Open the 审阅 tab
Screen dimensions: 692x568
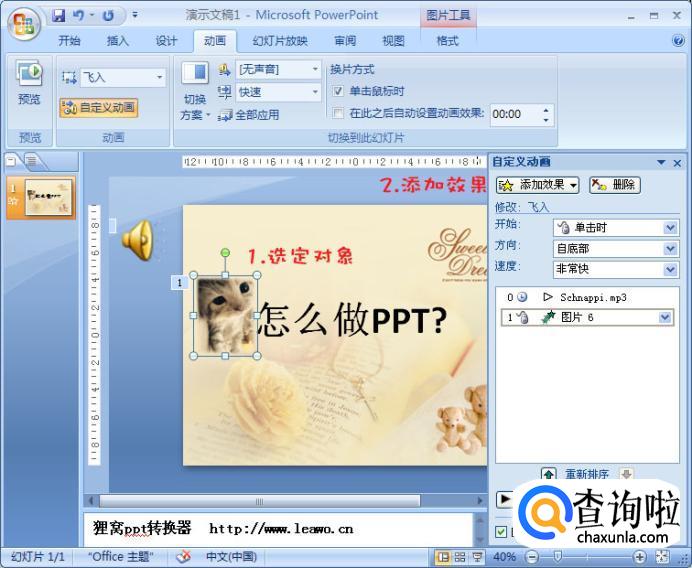click(x=345, y=41)
